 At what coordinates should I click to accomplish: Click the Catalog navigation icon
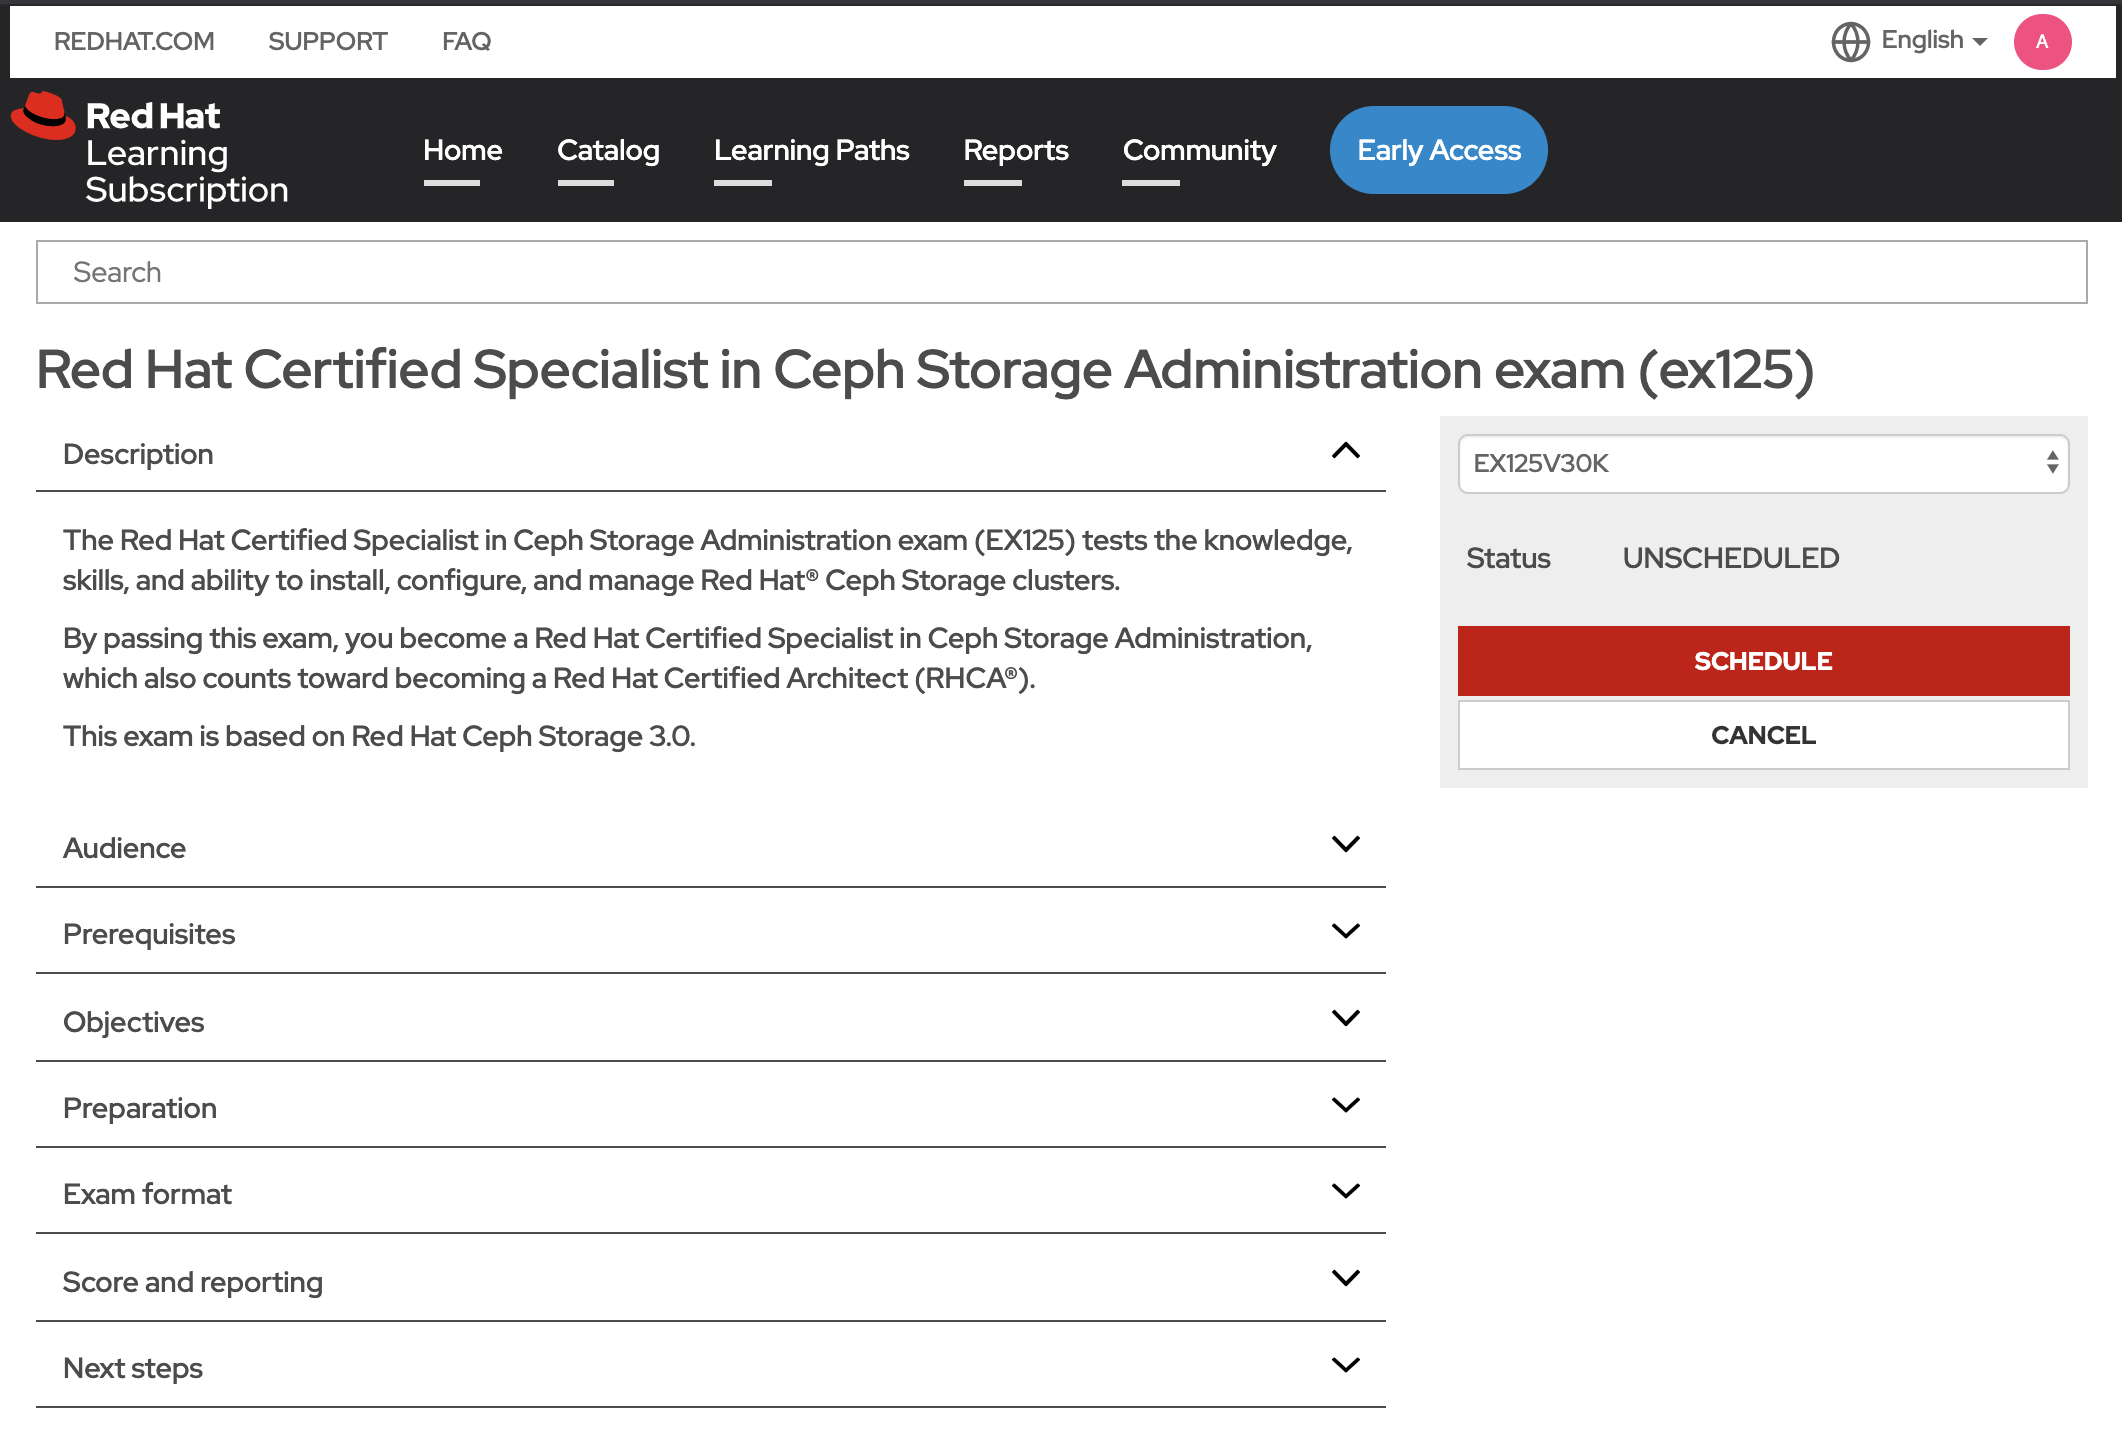click(x=608, y=149)
